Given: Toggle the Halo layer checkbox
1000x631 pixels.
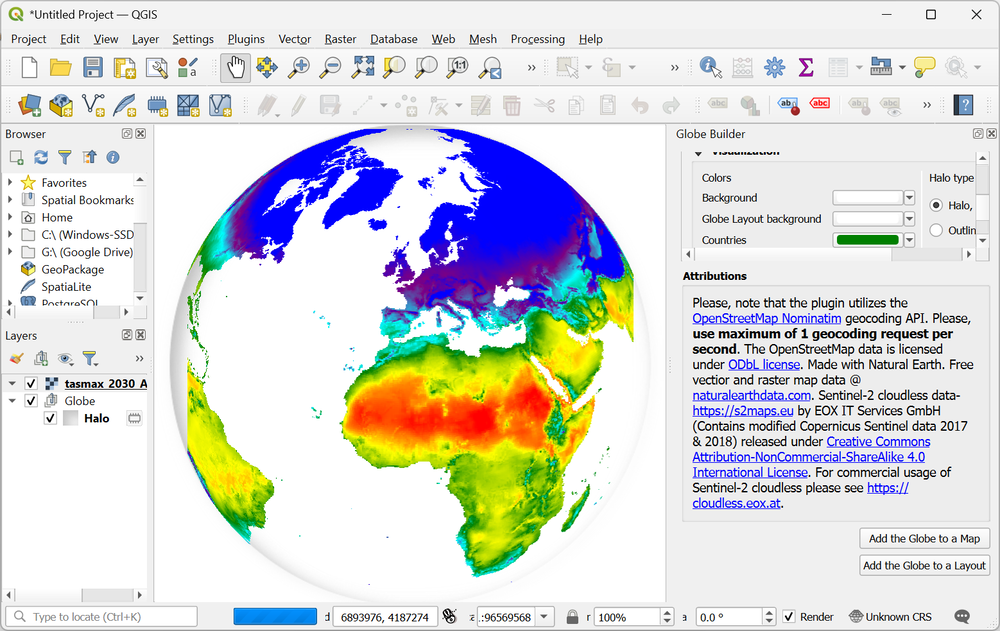Looking at the screenshot, I should pos(50,419).
